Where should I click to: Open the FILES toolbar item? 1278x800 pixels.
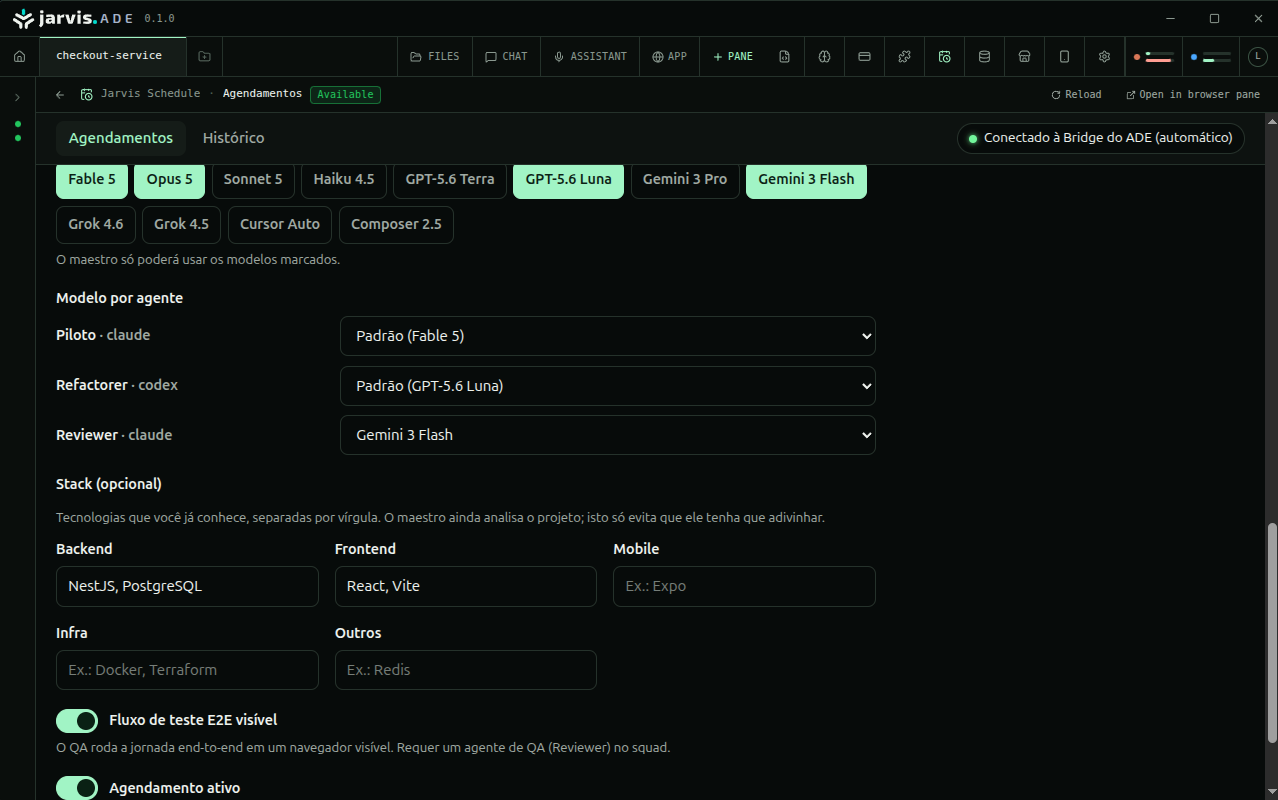435,57
